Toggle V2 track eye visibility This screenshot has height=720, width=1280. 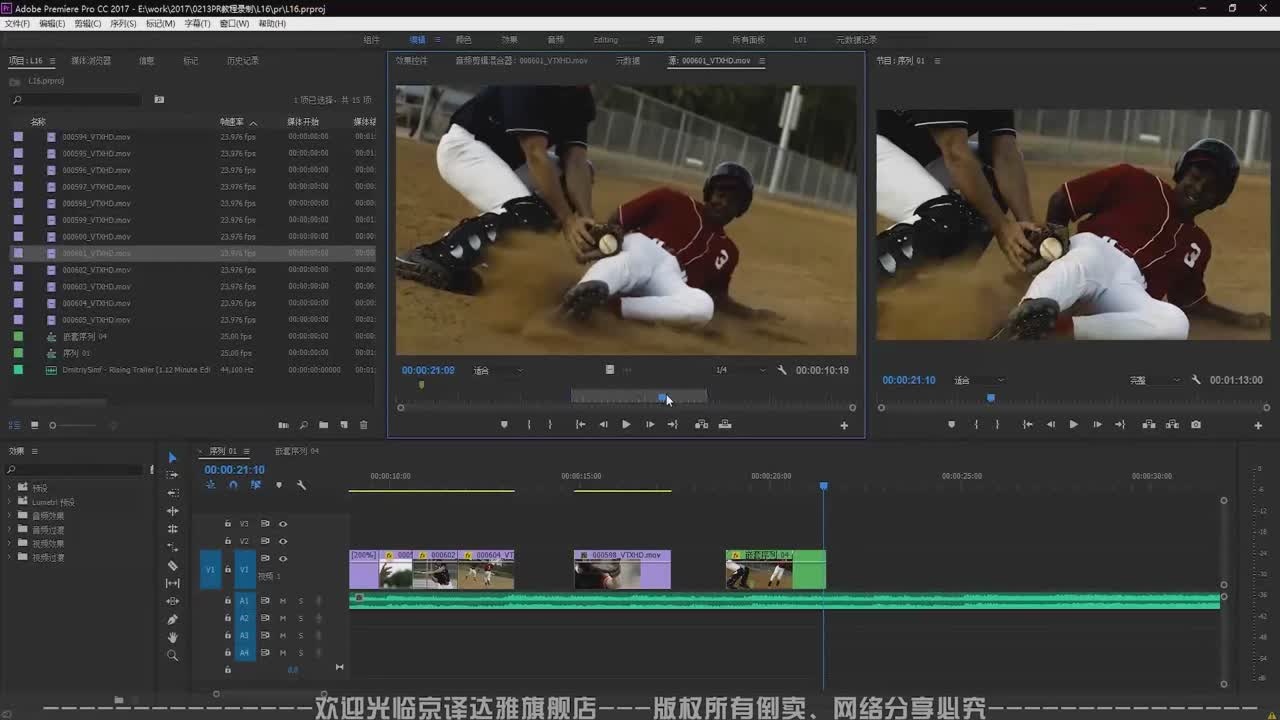coord(283,541)
